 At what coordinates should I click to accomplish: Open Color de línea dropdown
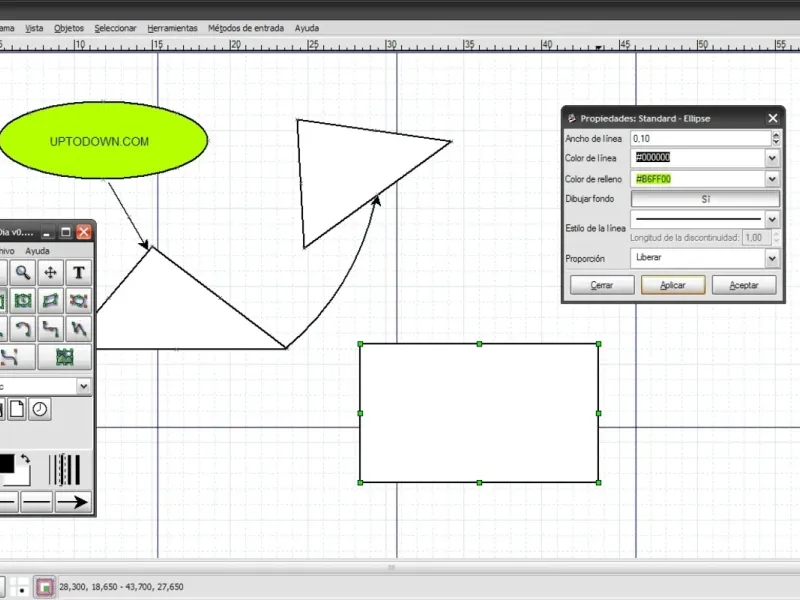coord(772,158)
